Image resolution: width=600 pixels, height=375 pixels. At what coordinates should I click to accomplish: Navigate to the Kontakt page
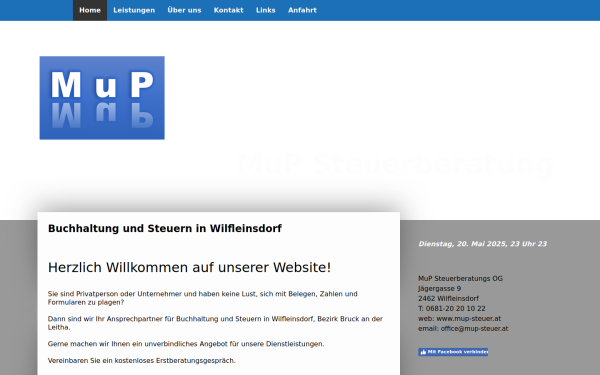[228, 10]
